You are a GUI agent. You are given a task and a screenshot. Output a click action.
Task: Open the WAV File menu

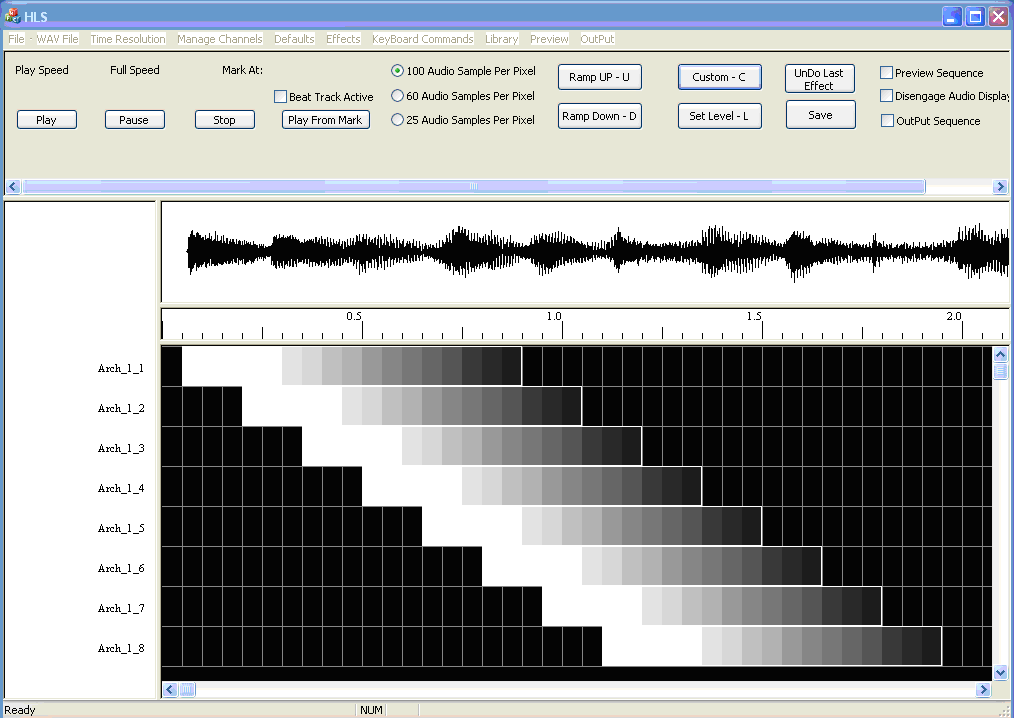point(58,39)
